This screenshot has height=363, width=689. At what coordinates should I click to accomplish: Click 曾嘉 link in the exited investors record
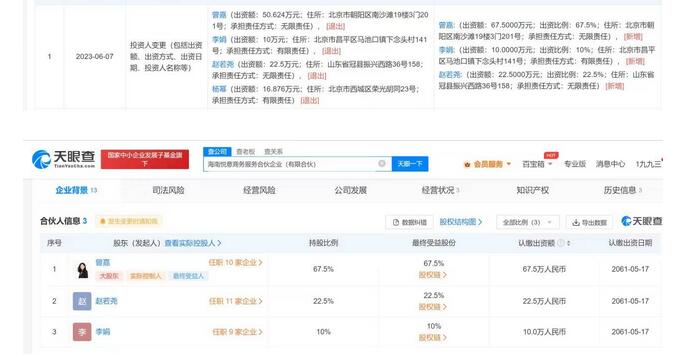coord(219,15)
